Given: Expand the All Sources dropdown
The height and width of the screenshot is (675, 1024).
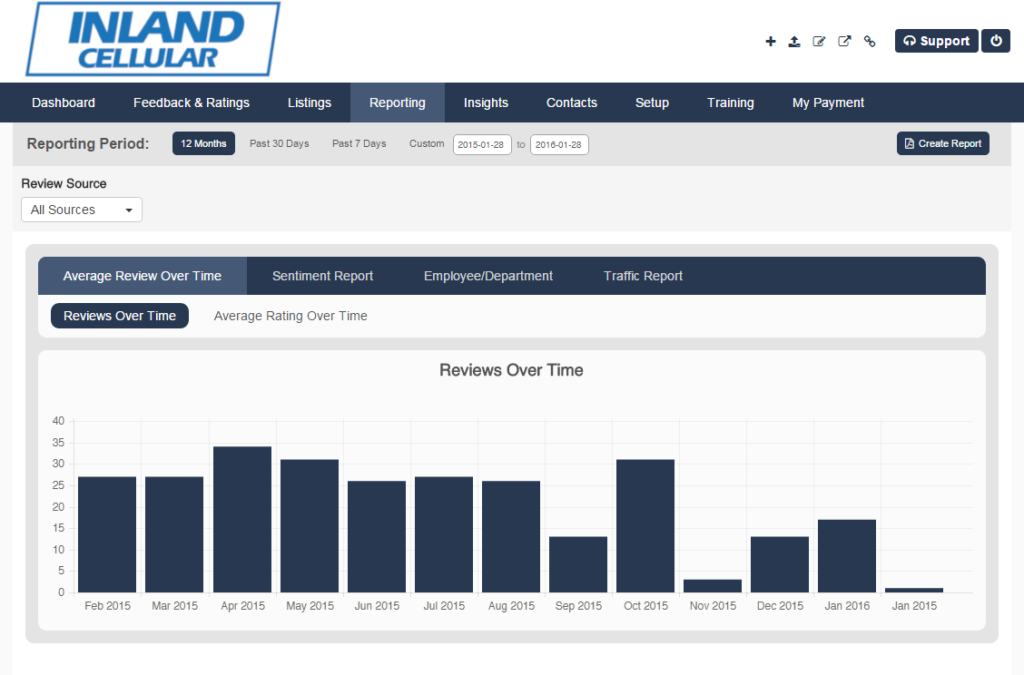Looking at the screenshot, I should pos(82,210).
